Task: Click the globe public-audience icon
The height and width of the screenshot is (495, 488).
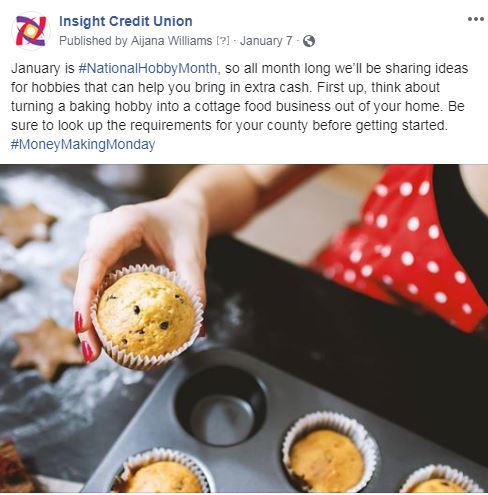Action: (309, 41)
